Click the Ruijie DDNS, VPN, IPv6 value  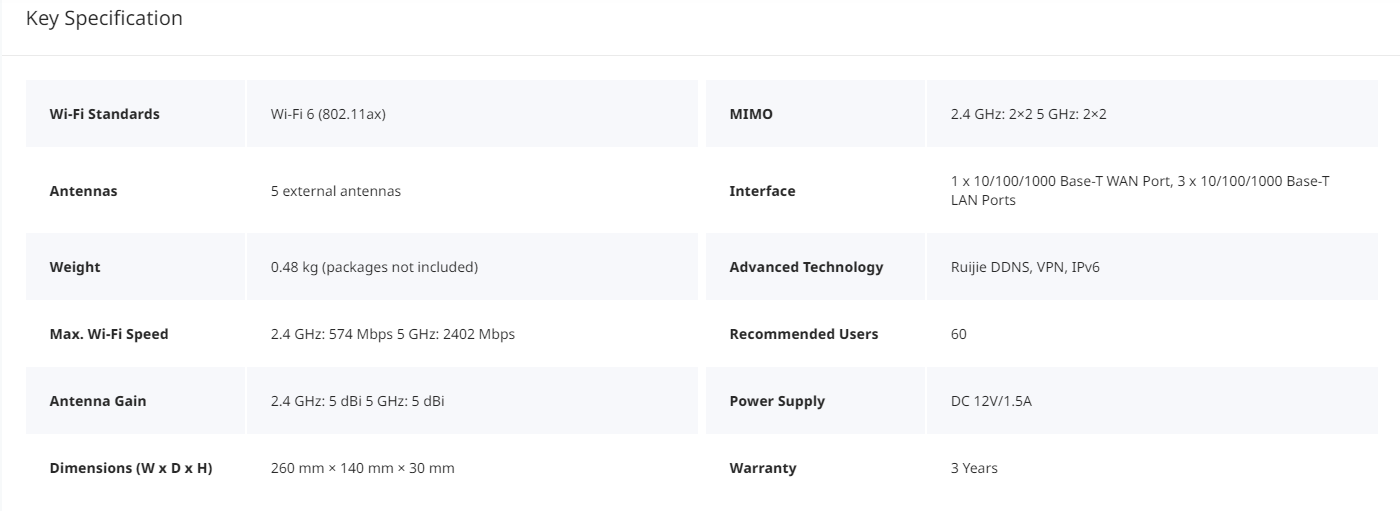1026,267
